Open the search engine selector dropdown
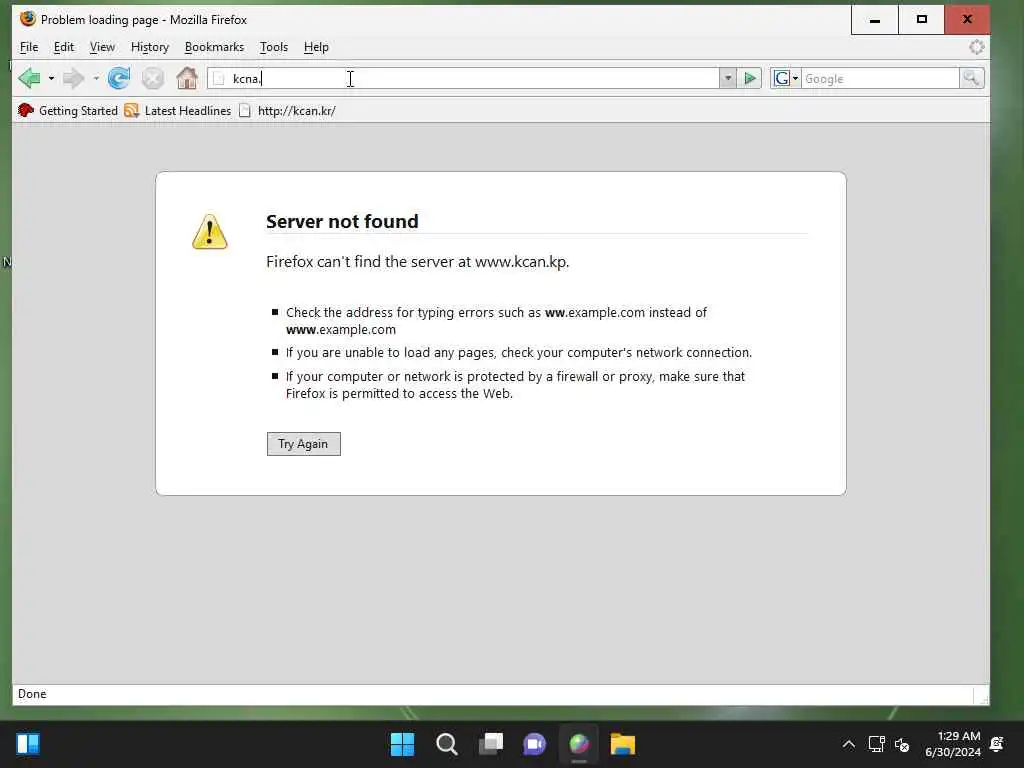Image resolution: width=1024 pixels, height=768 pixels. pyautogui.click(x=786, y=79)
